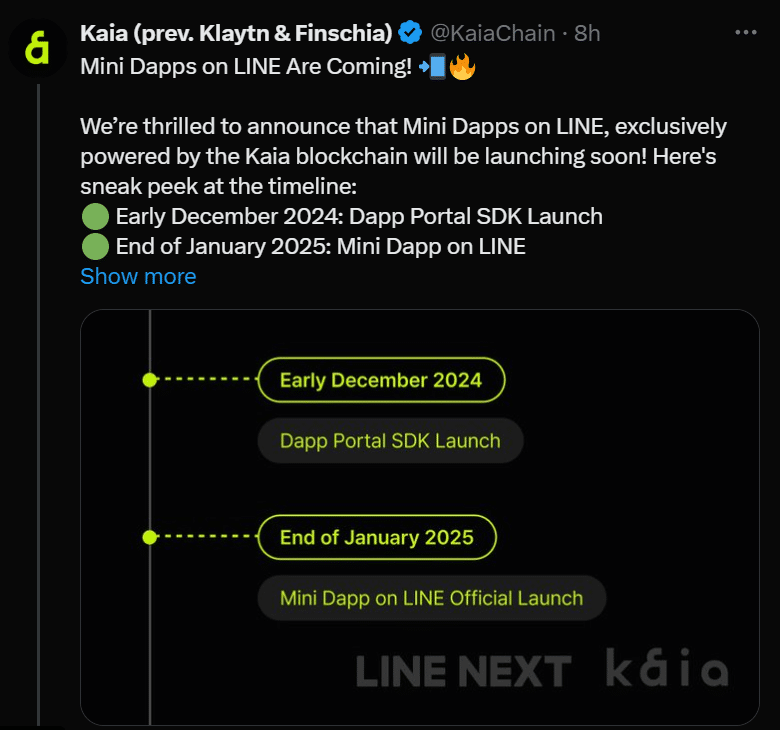Open the @KaiaChain handle link

point(492,33)
